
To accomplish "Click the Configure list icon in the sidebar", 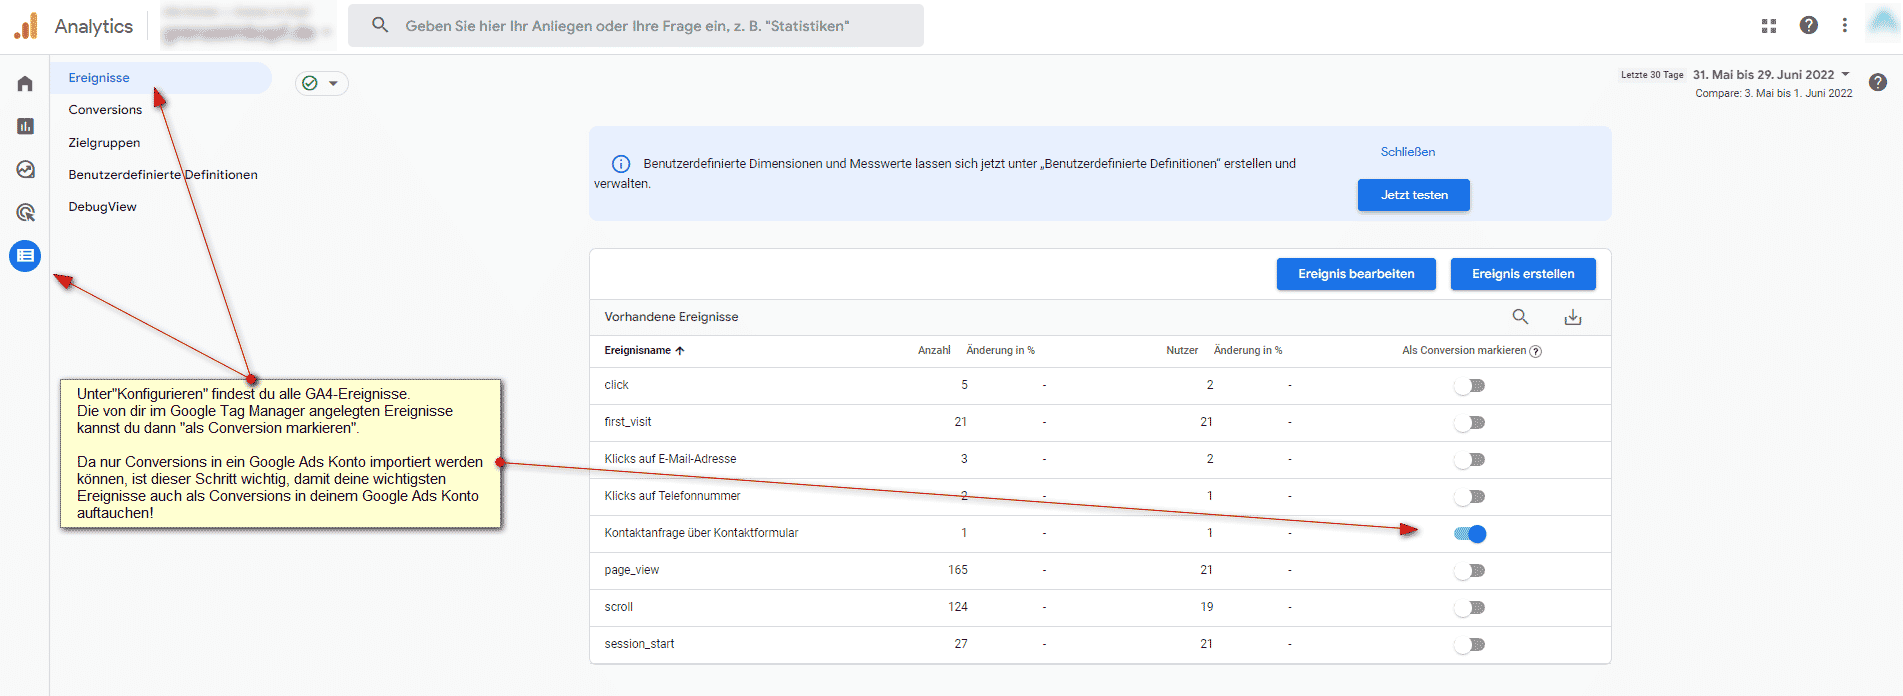I will (x=25, y=256).
